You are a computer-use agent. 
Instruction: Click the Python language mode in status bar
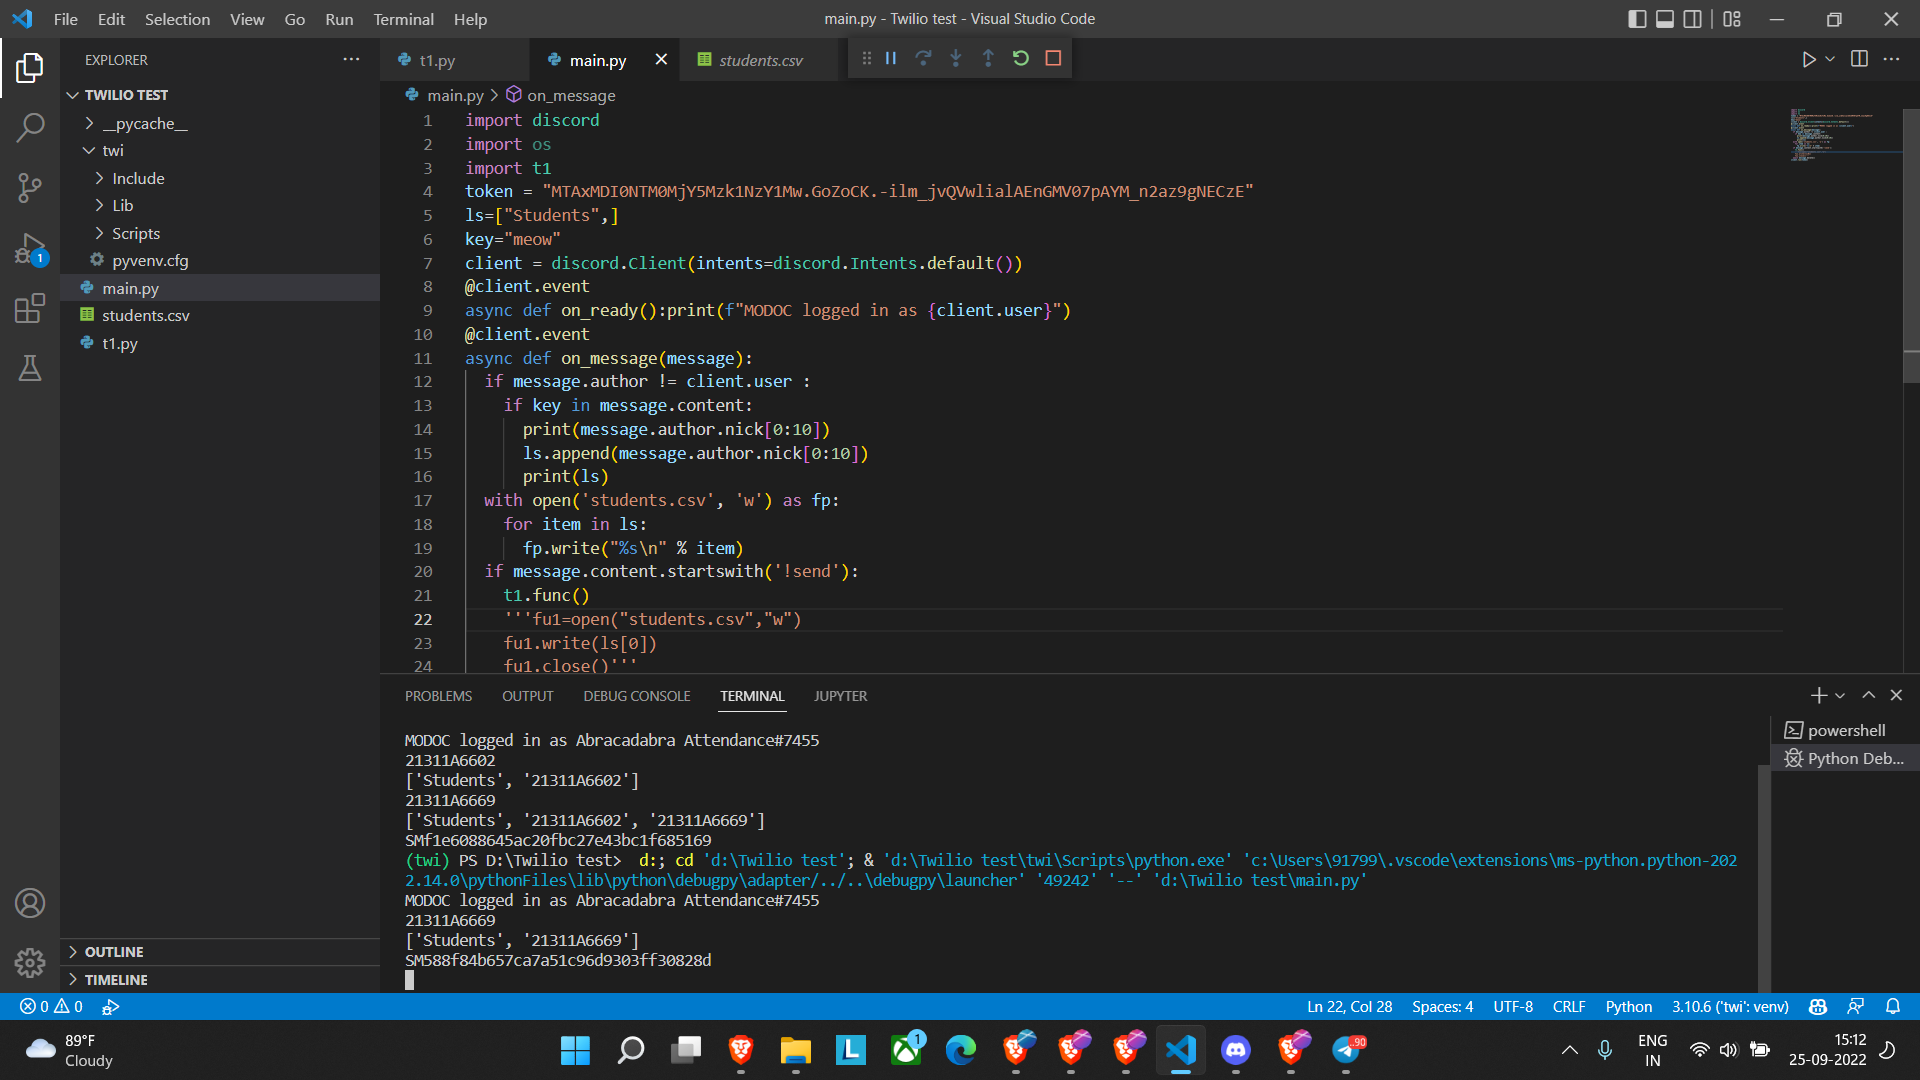1628,1007
